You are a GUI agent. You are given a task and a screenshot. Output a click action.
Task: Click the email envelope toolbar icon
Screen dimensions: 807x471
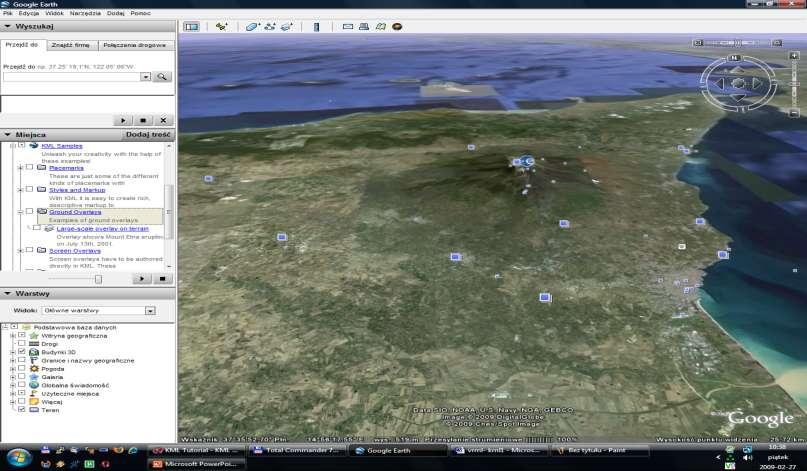(348, 26)
